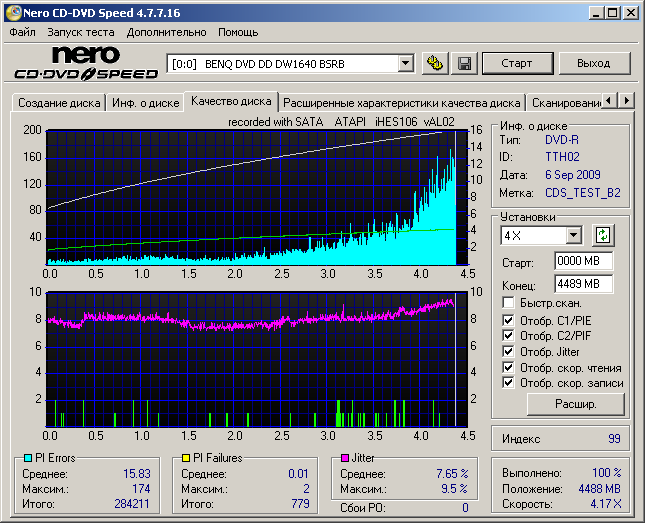Uncheck Отобр. C2/PIF checkbox

(x=508, y=335)
